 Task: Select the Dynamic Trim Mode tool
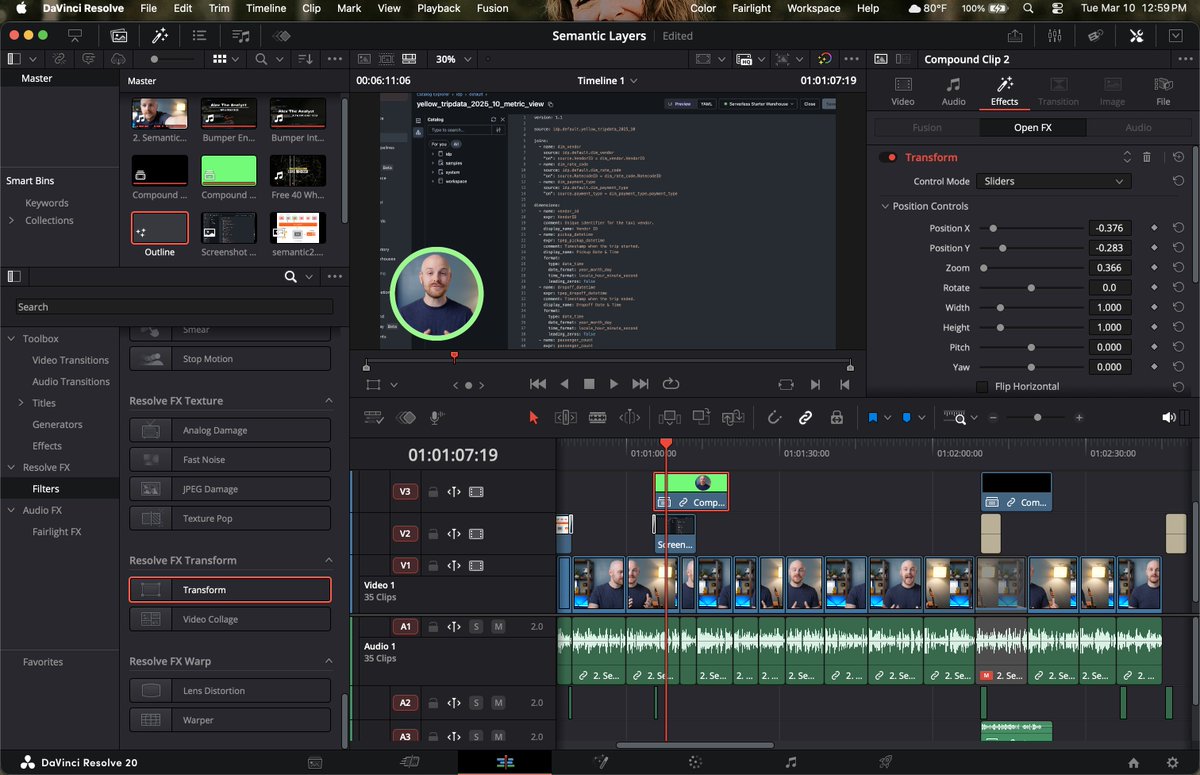630,418
